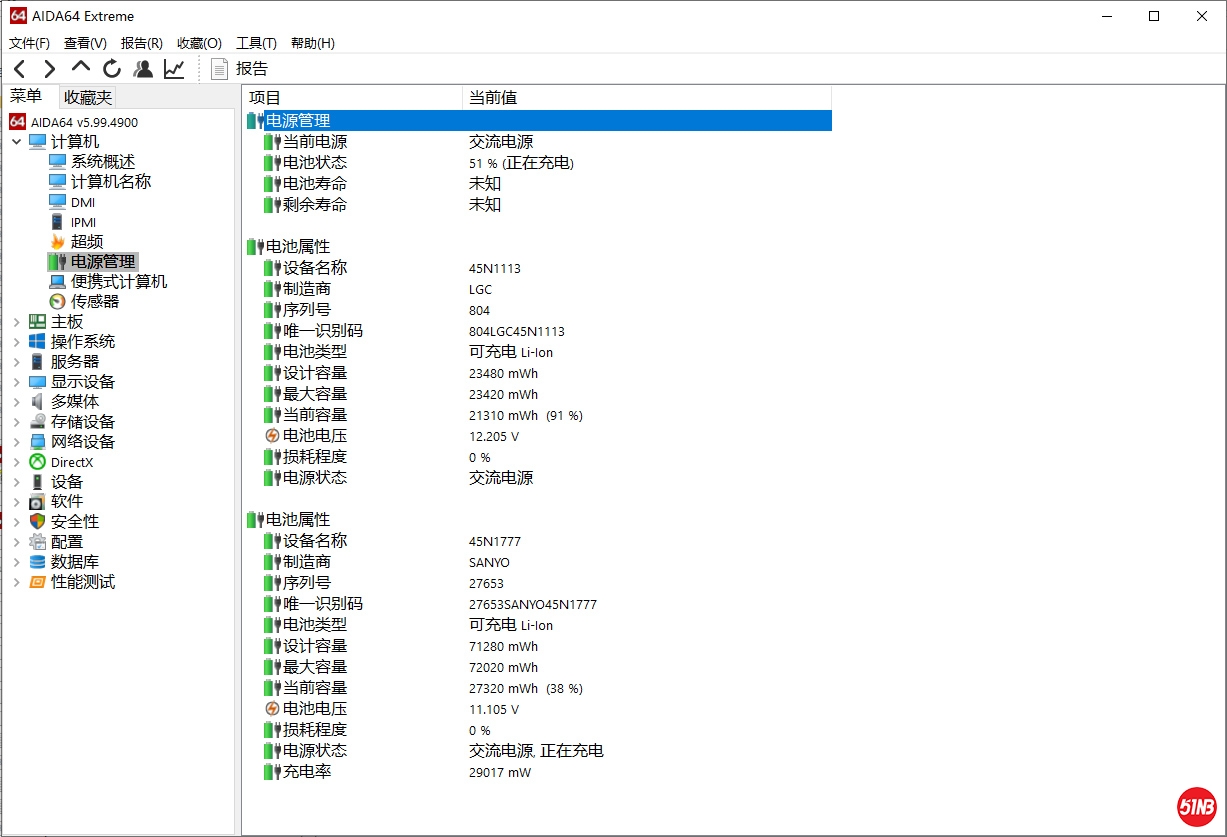Expand the 主板 tree node
This screenshot has width=1227, height=837.
point(16,322)
